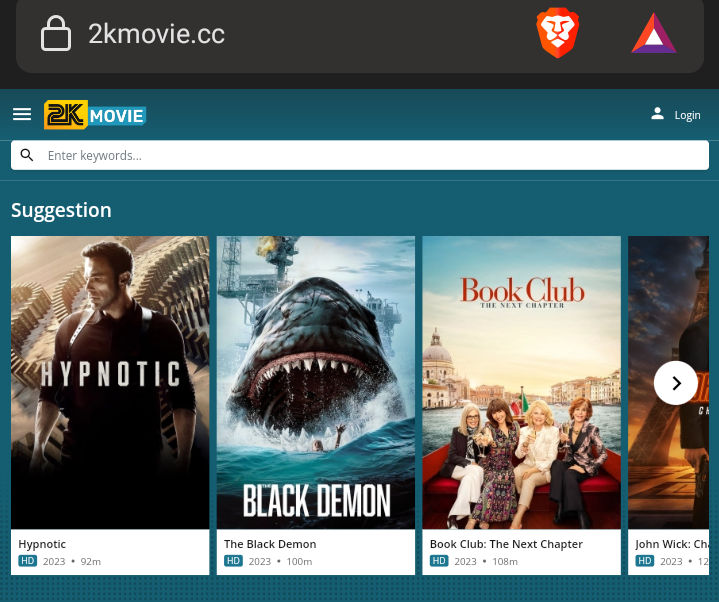This screenshot has height=602, width=719.
Task: Click the search magnifier icon
Action: pos(27,155)
